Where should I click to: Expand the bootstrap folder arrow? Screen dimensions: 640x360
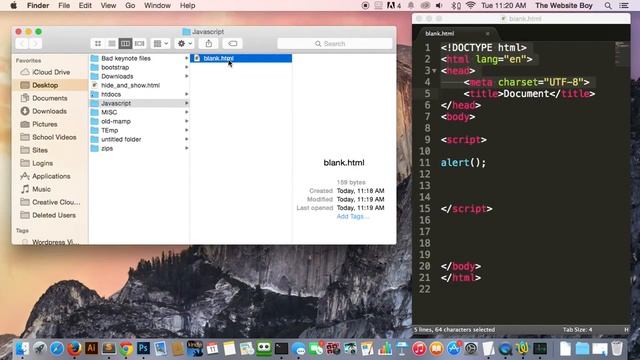pyautogui.click(x=187, y=67)
